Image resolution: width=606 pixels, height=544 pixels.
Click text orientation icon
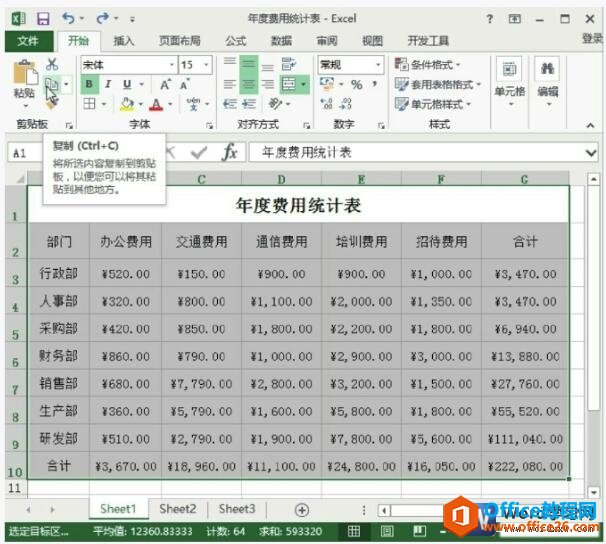(x=275, y=104)
